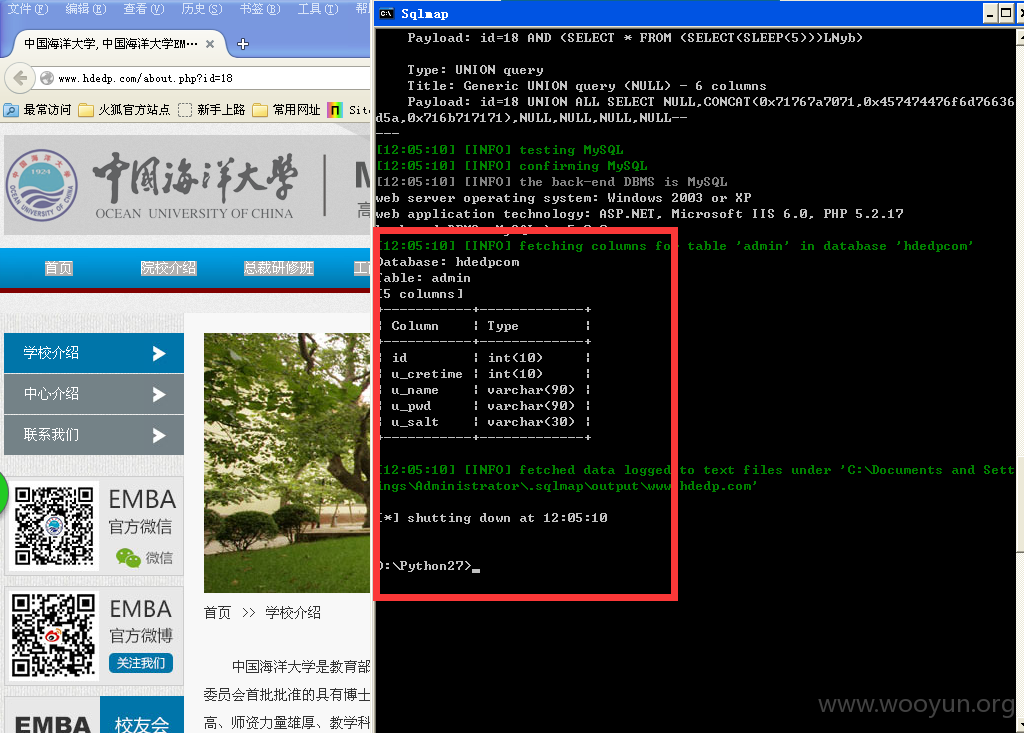Open the 中心介绍 sidebar item
Viewport: 1024px width, 733px height.
point(94,394)
